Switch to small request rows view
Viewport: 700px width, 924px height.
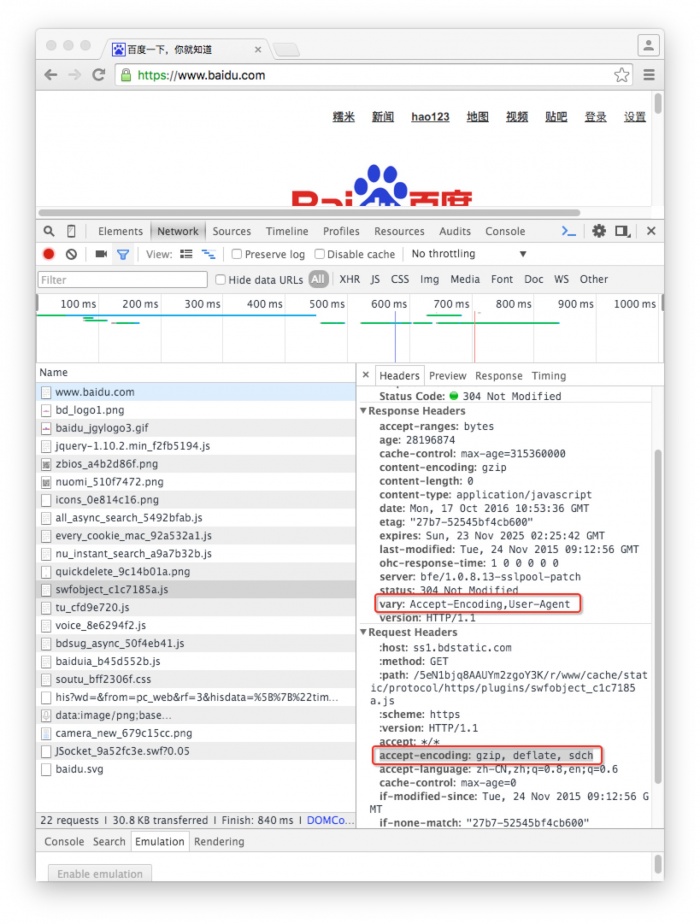[x=209, y=254]
